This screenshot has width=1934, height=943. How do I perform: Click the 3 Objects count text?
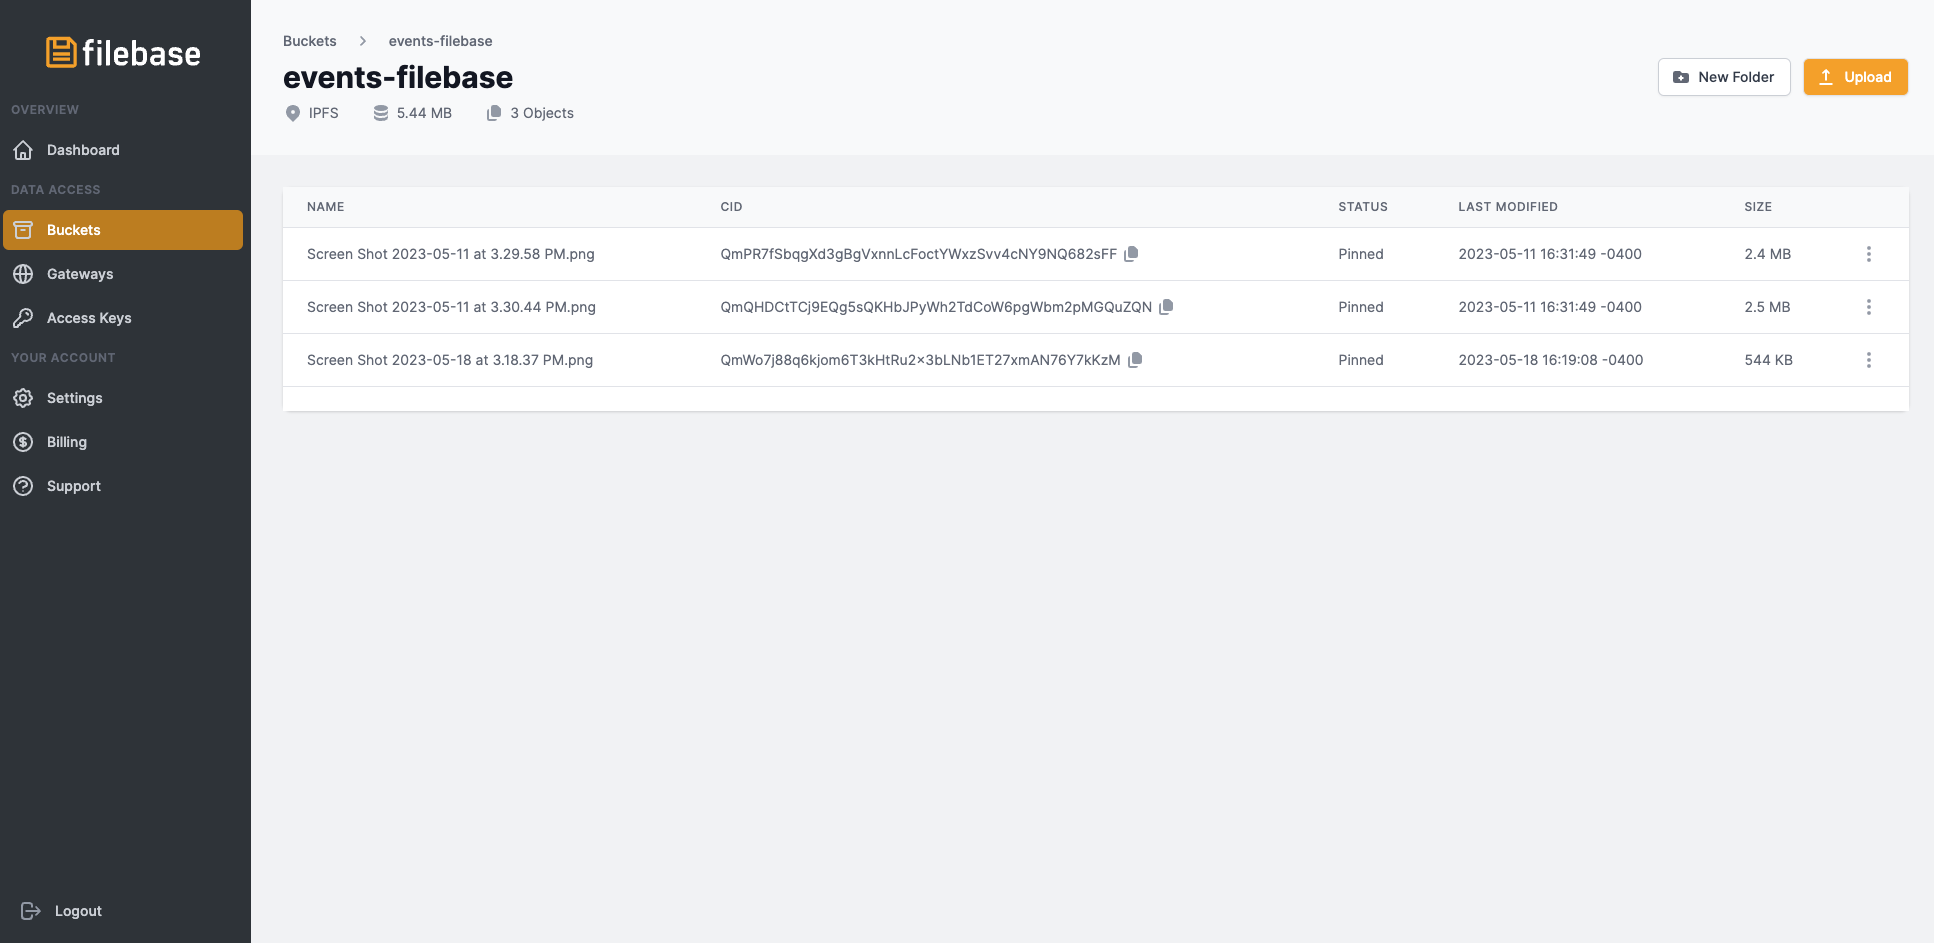(x=542, y=113)
